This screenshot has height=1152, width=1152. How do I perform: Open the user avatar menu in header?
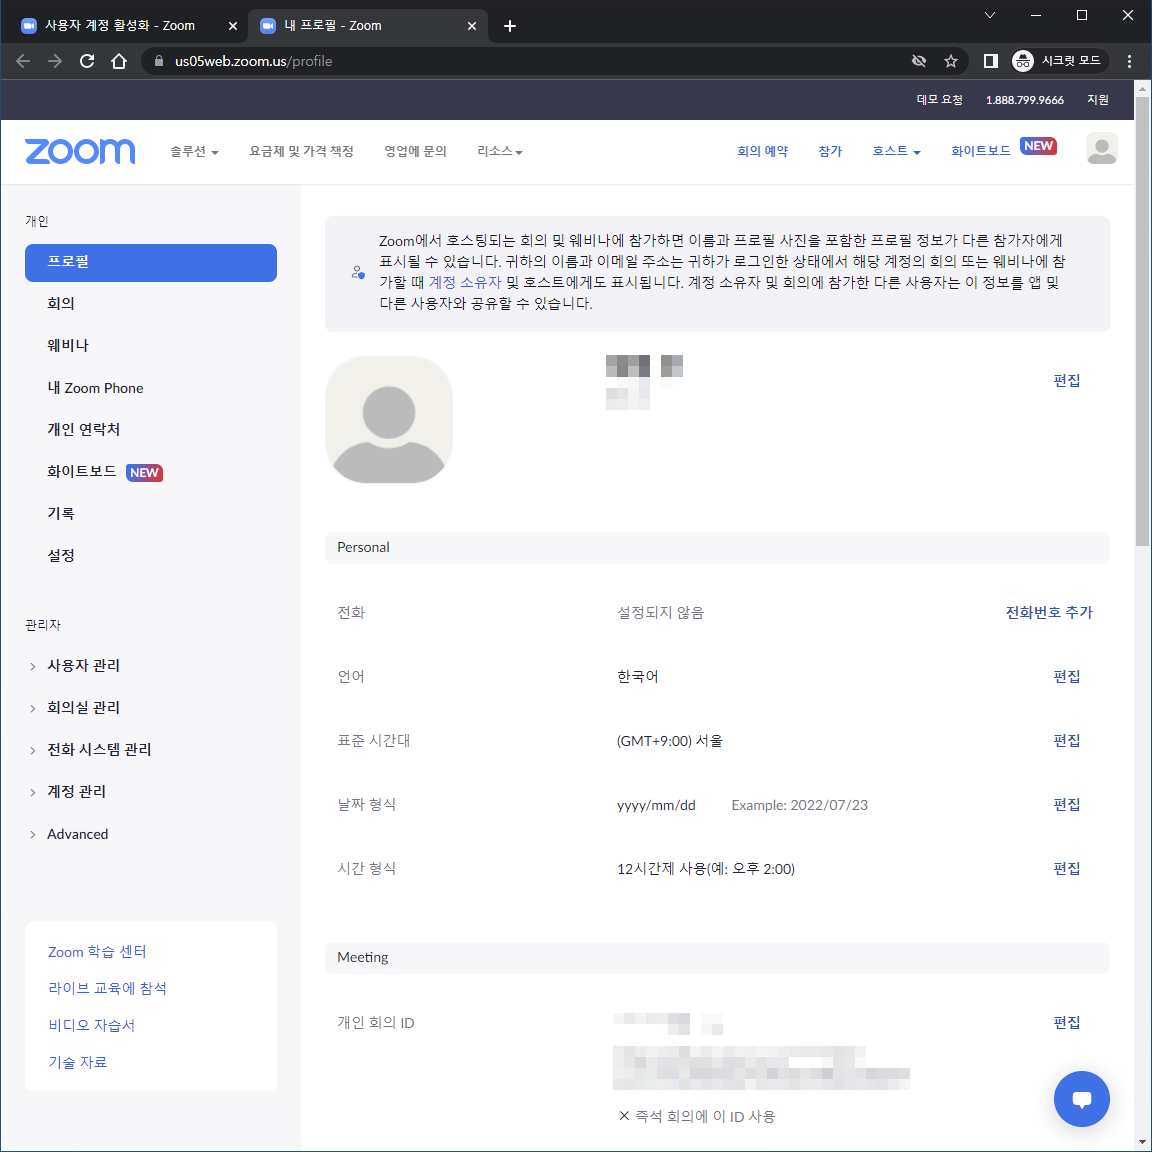point(1101,148)
